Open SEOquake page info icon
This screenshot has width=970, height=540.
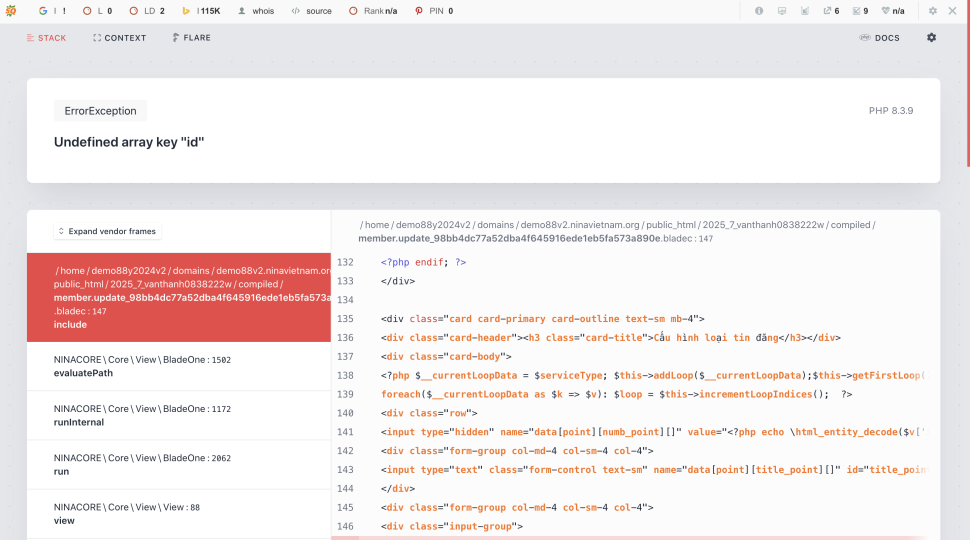point(758,11)
